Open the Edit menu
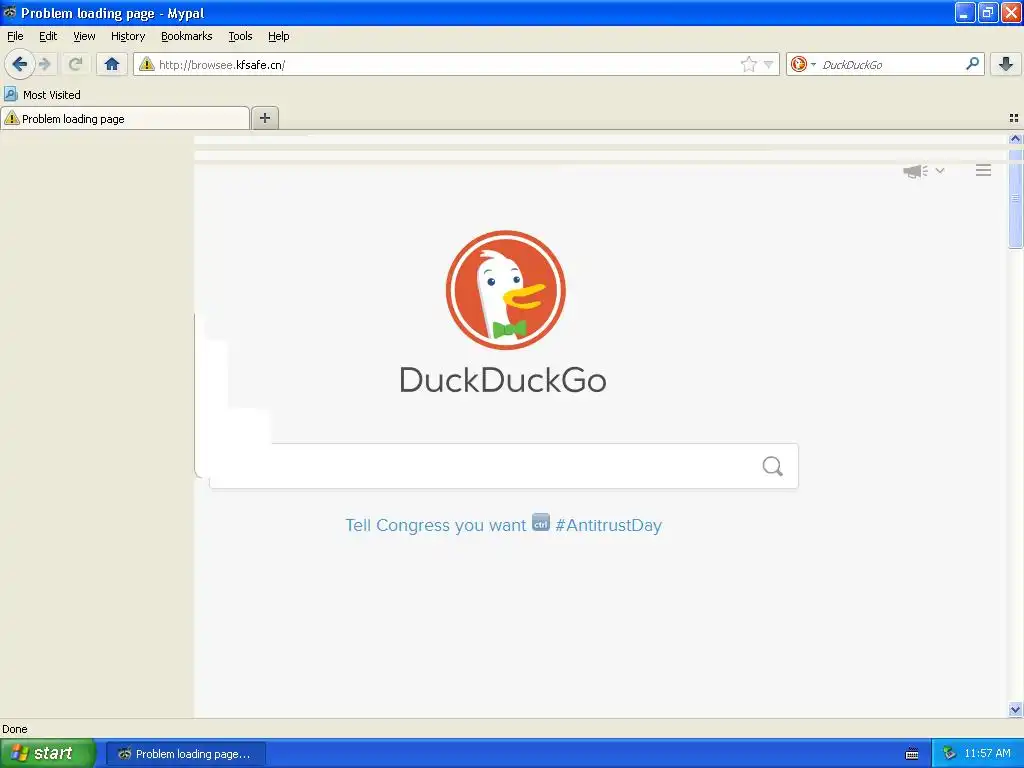This screenshot has width=1024, height=768. tap(48, 36)
